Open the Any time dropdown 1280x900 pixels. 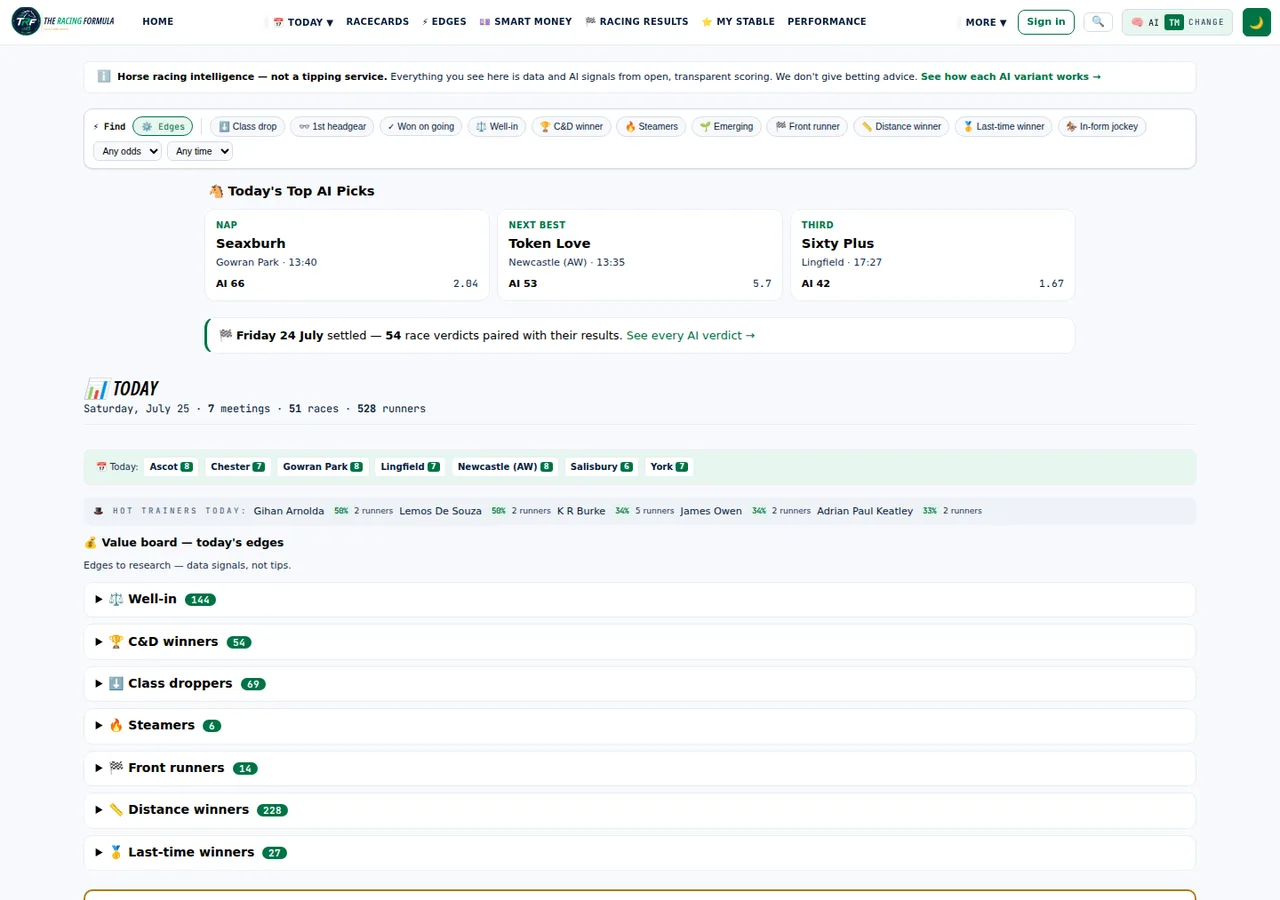[200, 151]
